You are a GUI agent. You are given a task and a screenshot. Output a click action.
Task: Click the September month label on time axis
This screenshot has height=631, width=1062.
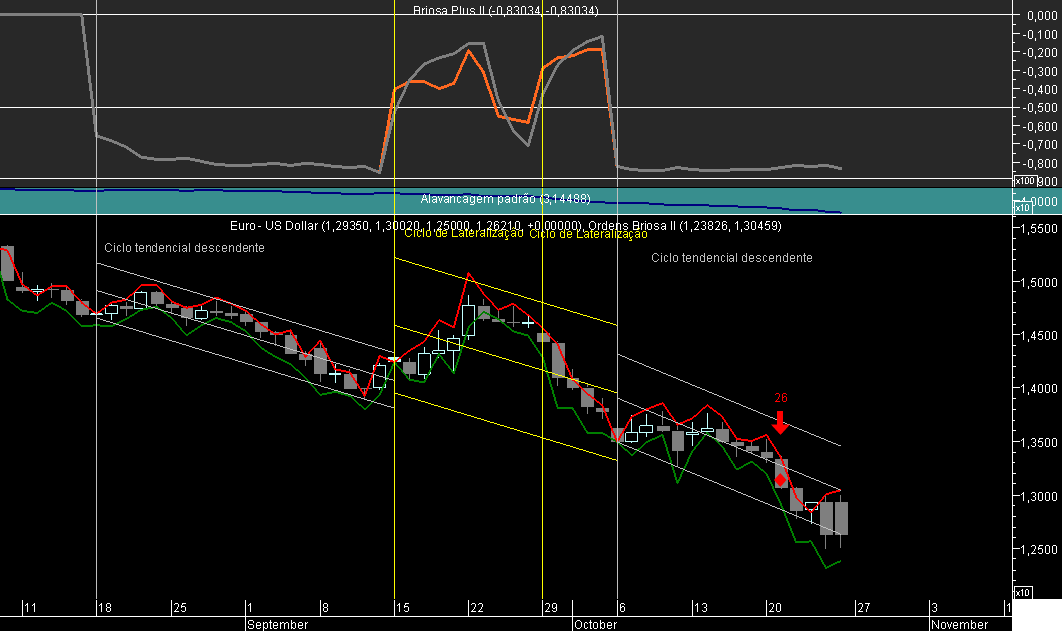click(x=278, y=624)
